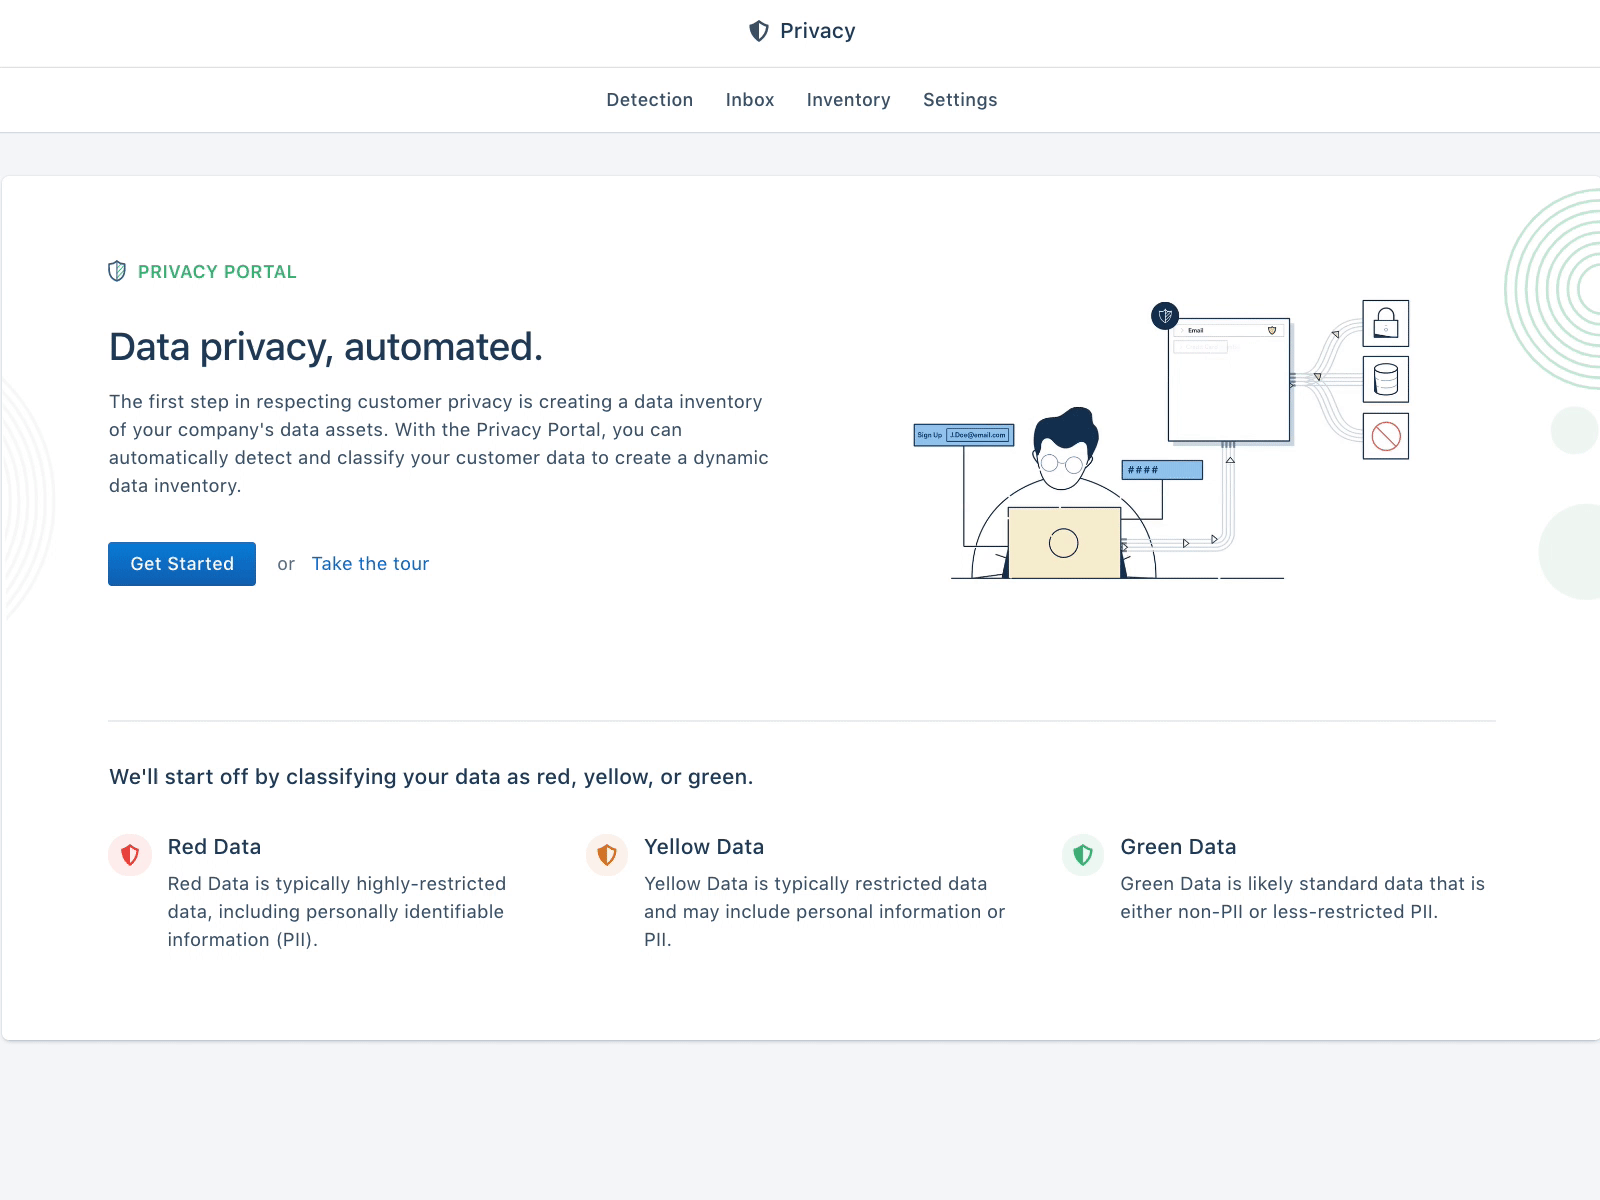
Task: Open the Inventory tab
Action: (x=848, y=99)
